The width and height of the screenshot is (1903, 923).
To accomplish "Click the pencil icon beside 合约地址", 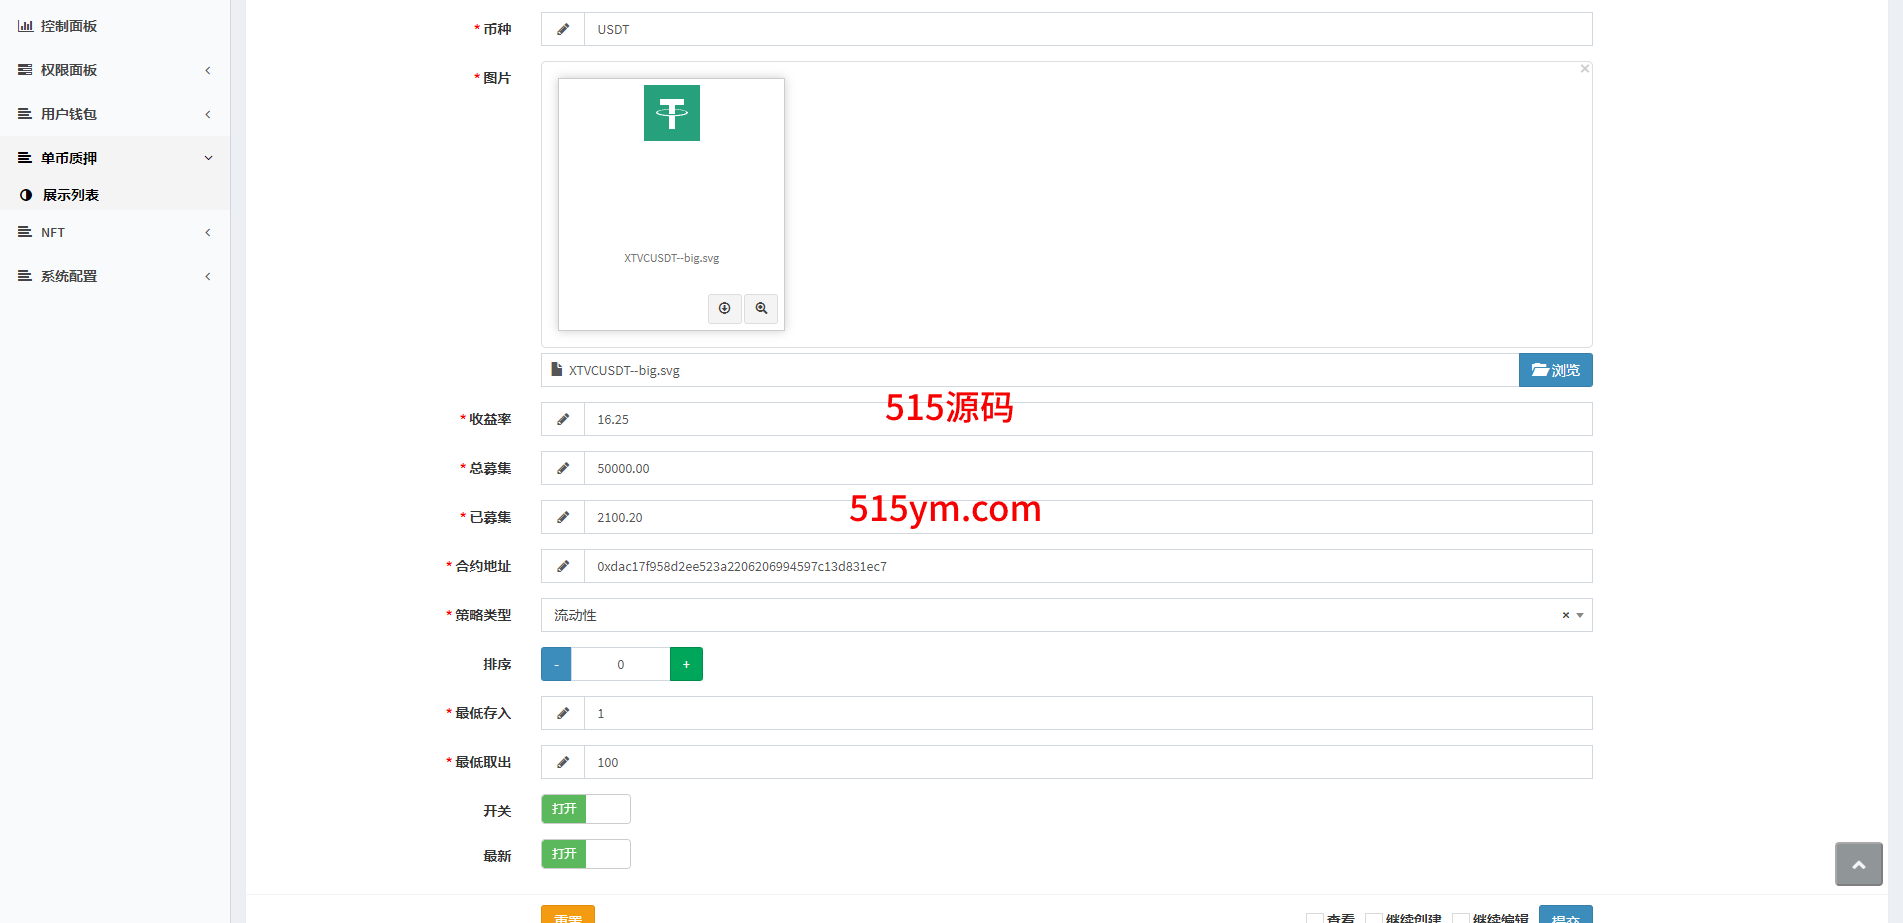I will pyautogui.click(x=563, y=566).
